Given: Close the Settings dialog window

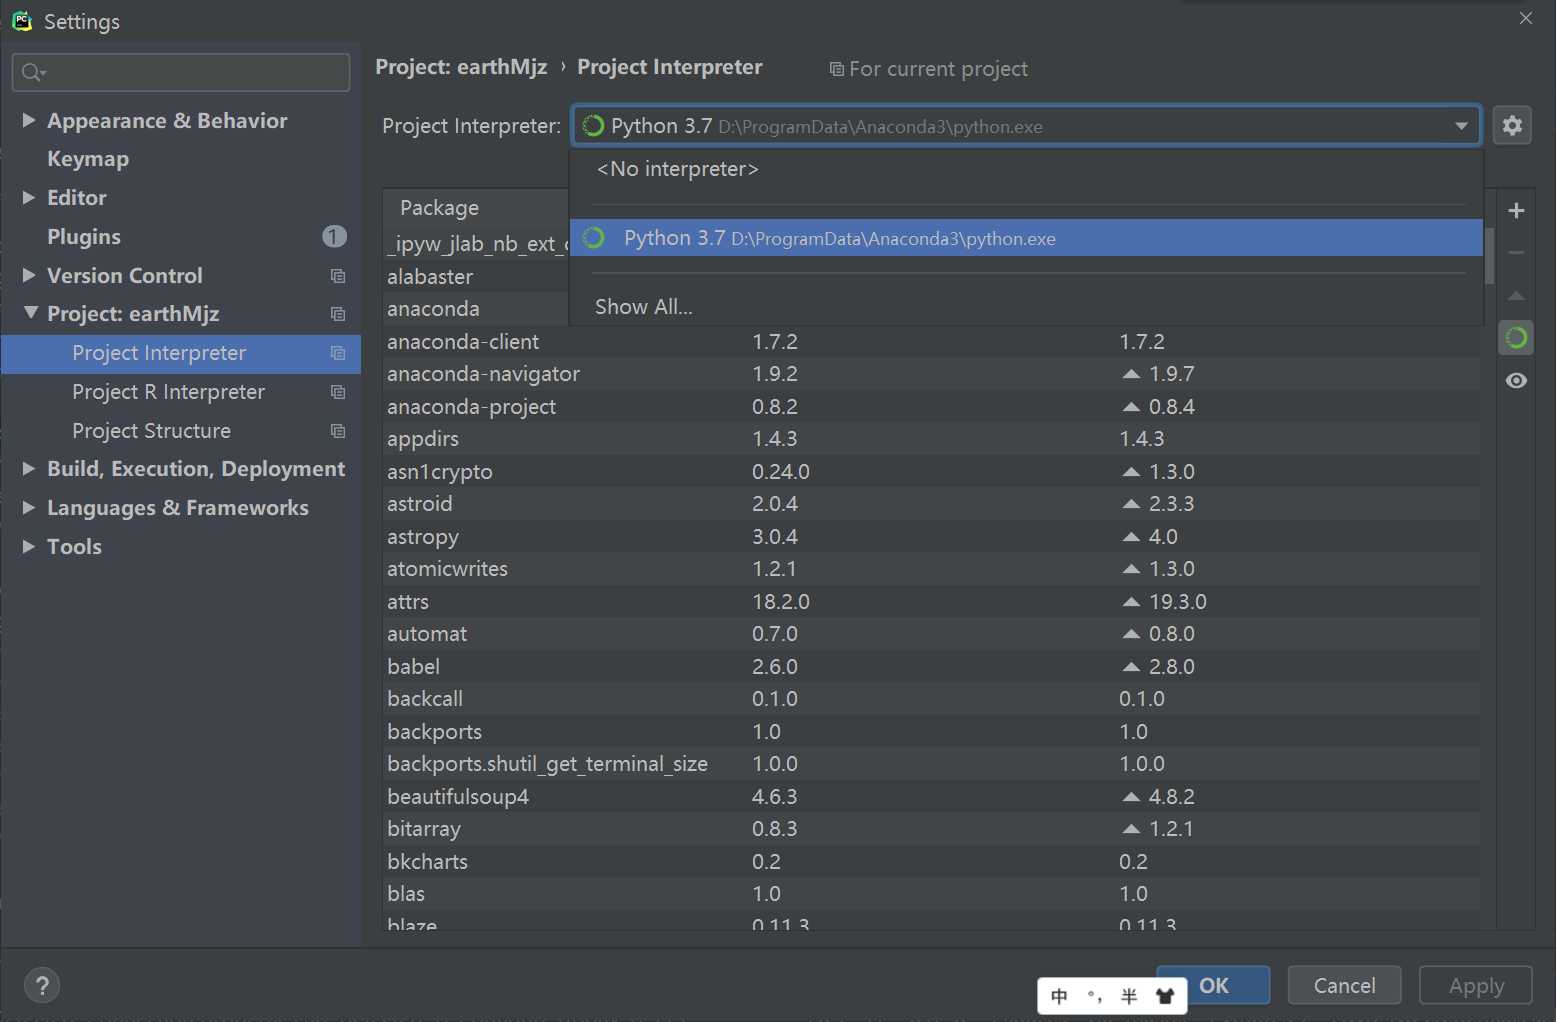Looking at the screenshot, I should tap(1526, 18).
